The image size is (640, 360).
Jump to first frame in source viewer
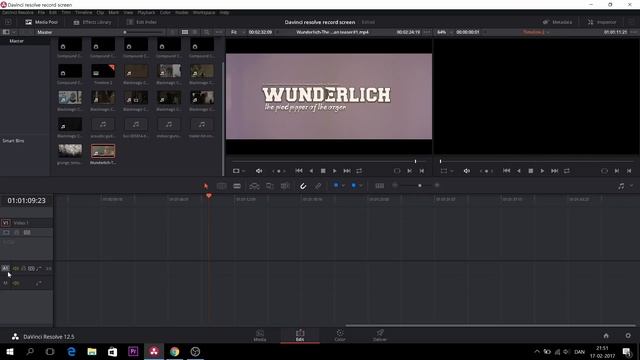[x=299, y=171]
